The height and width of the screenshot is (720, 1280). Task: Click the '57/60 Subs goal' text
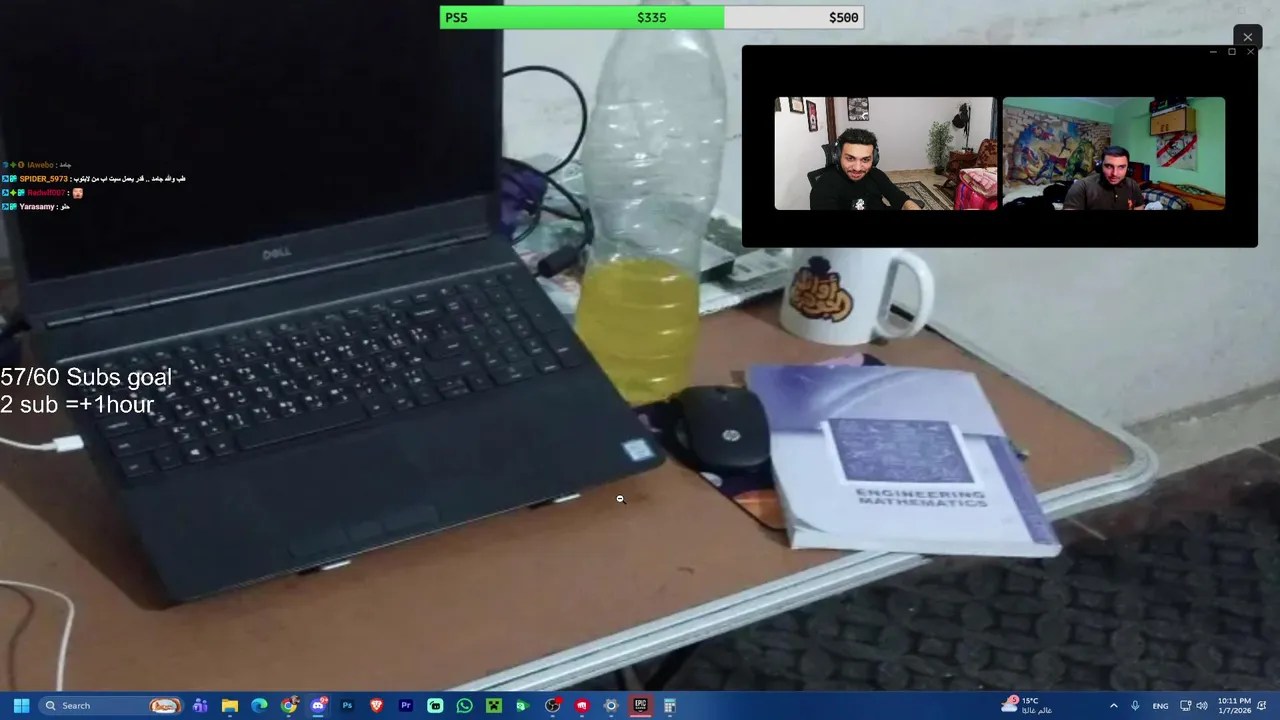tap(86, 377)
